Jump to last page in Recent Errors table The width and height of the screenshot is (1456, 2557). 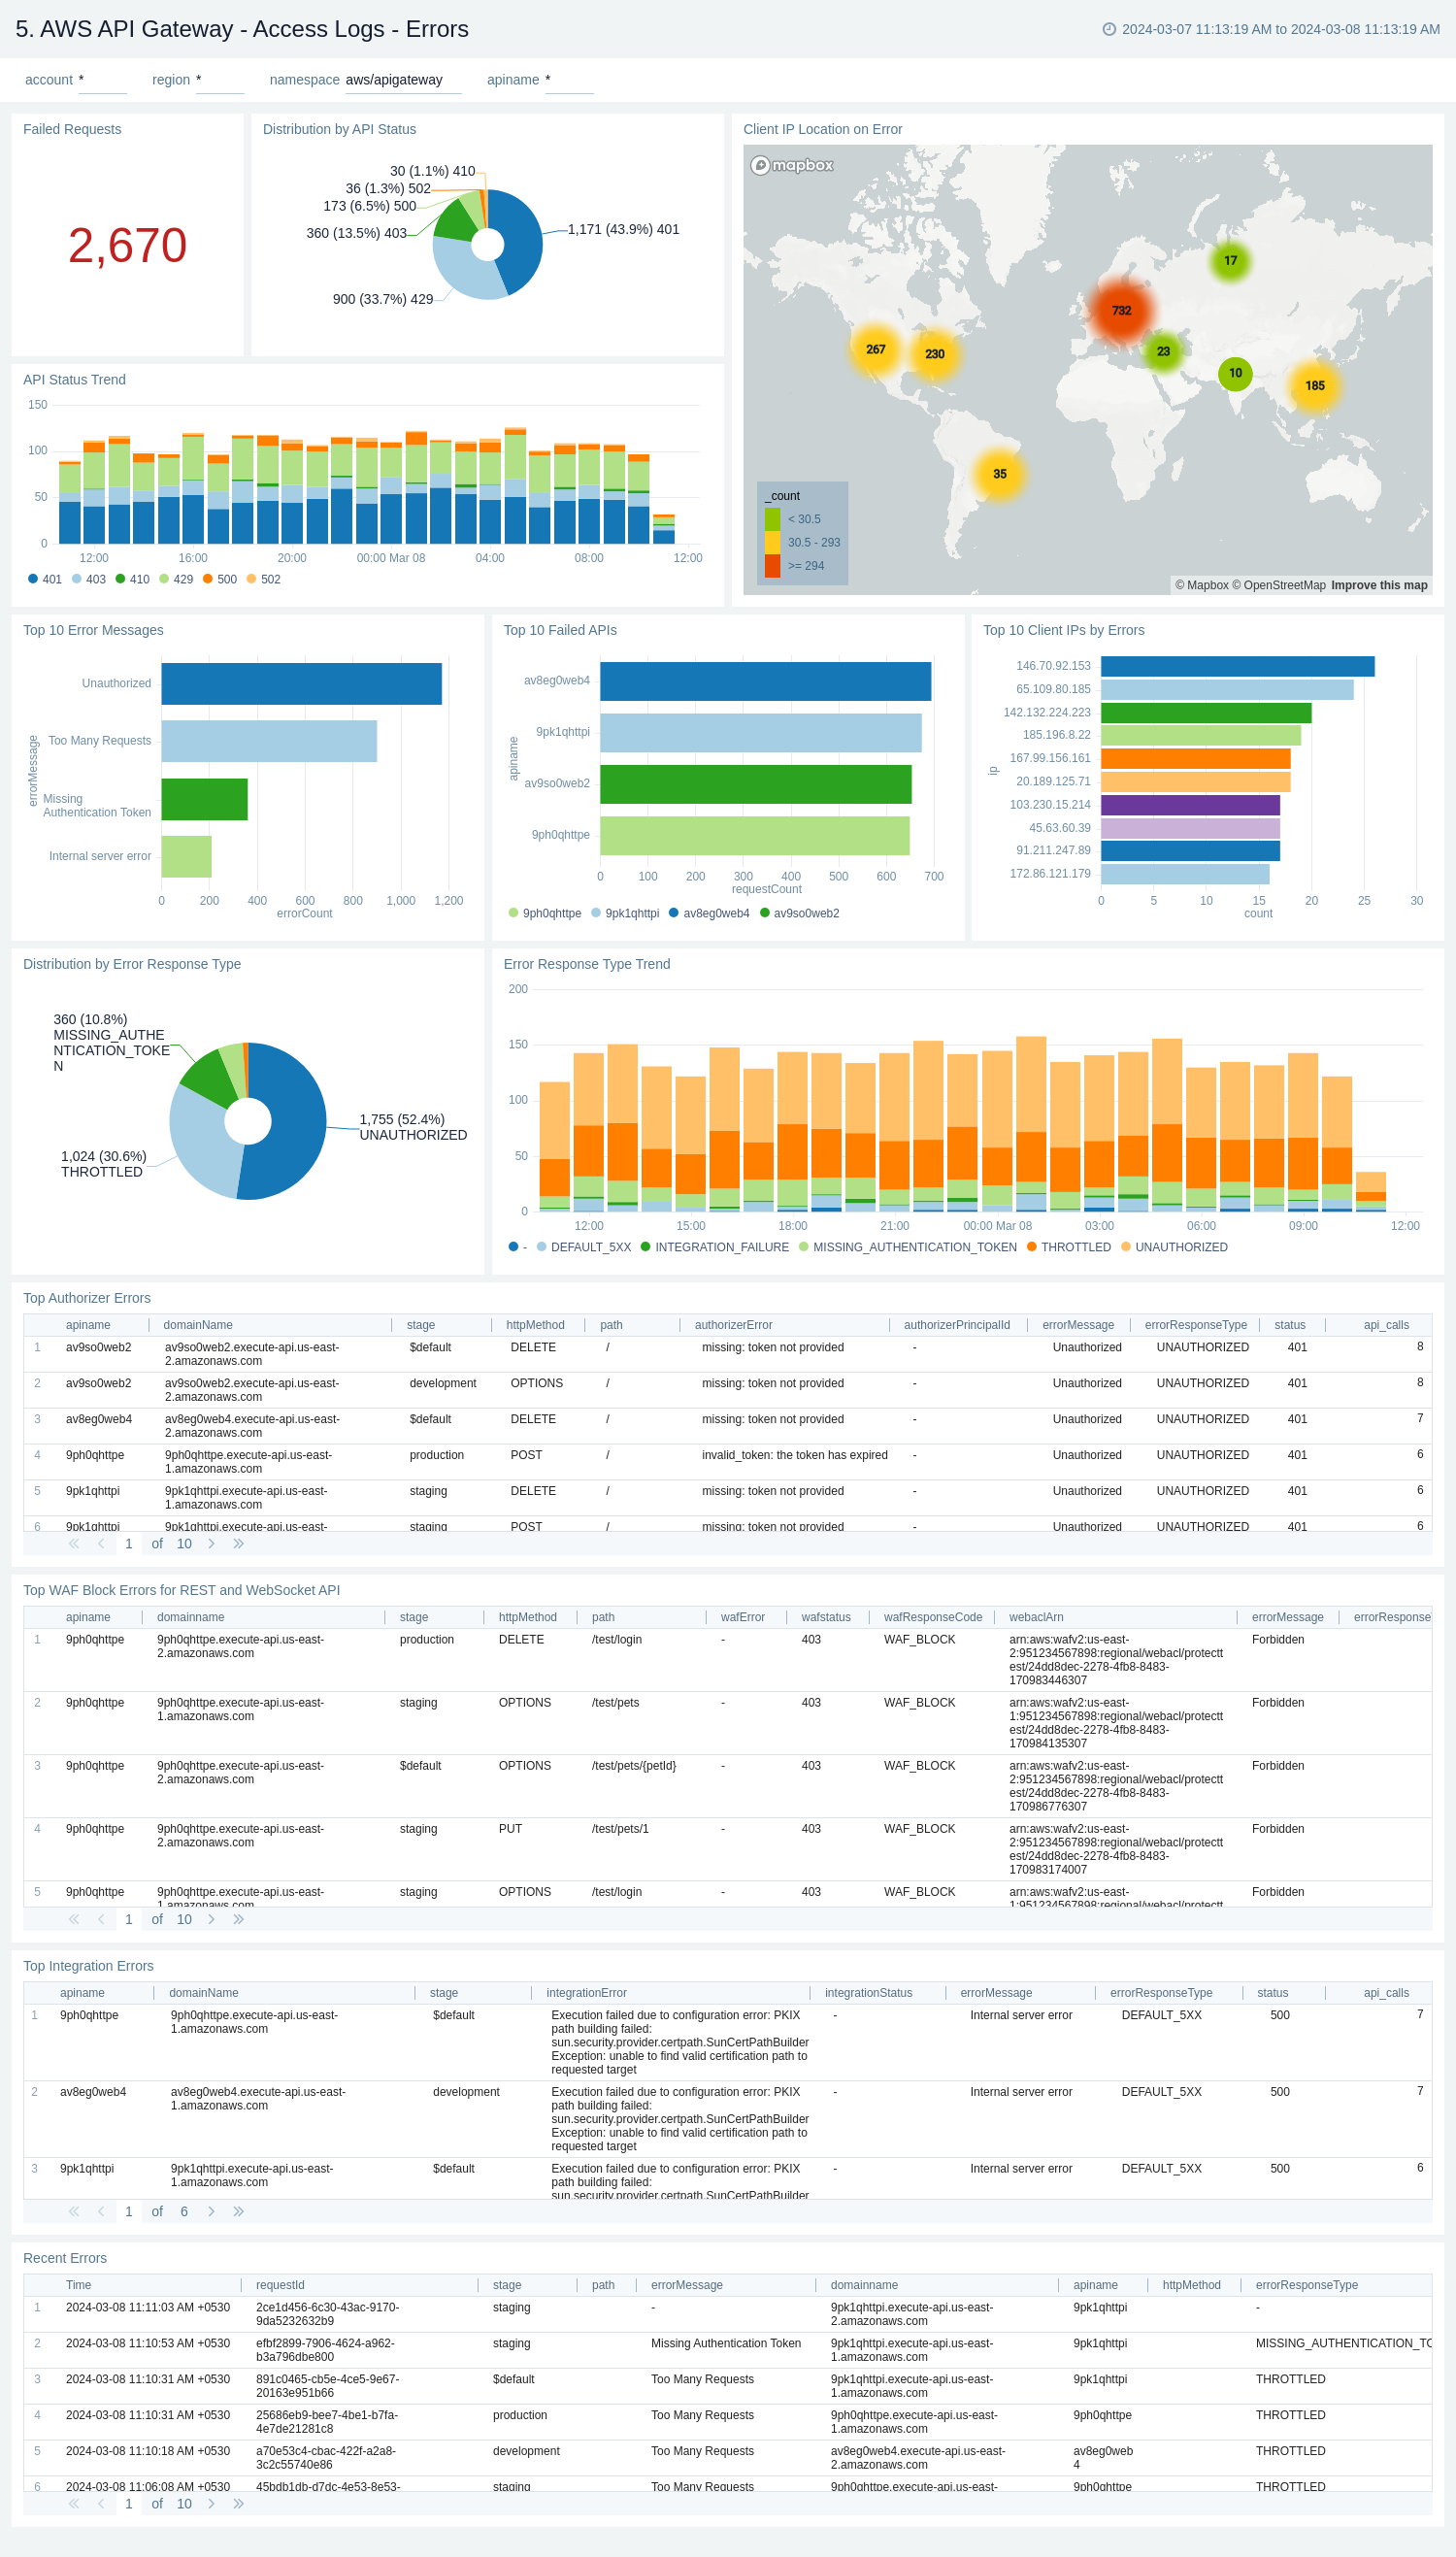coord(238,2503)
